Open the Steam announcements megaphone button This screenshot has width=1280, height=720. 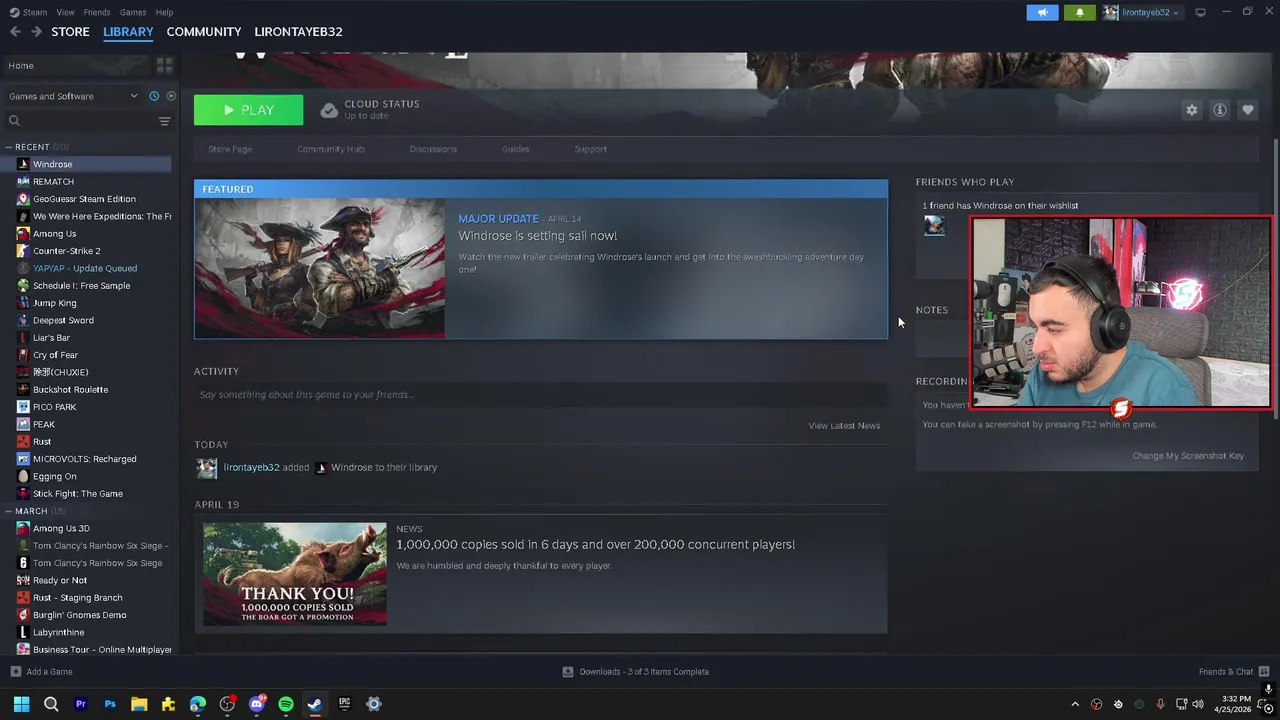click(1042, 12)
